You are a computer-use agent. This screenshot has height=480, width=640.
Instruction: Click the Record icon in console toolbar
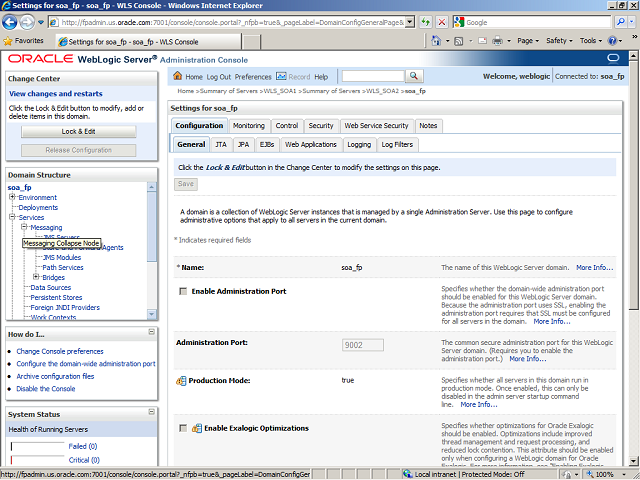pos(282,77)
